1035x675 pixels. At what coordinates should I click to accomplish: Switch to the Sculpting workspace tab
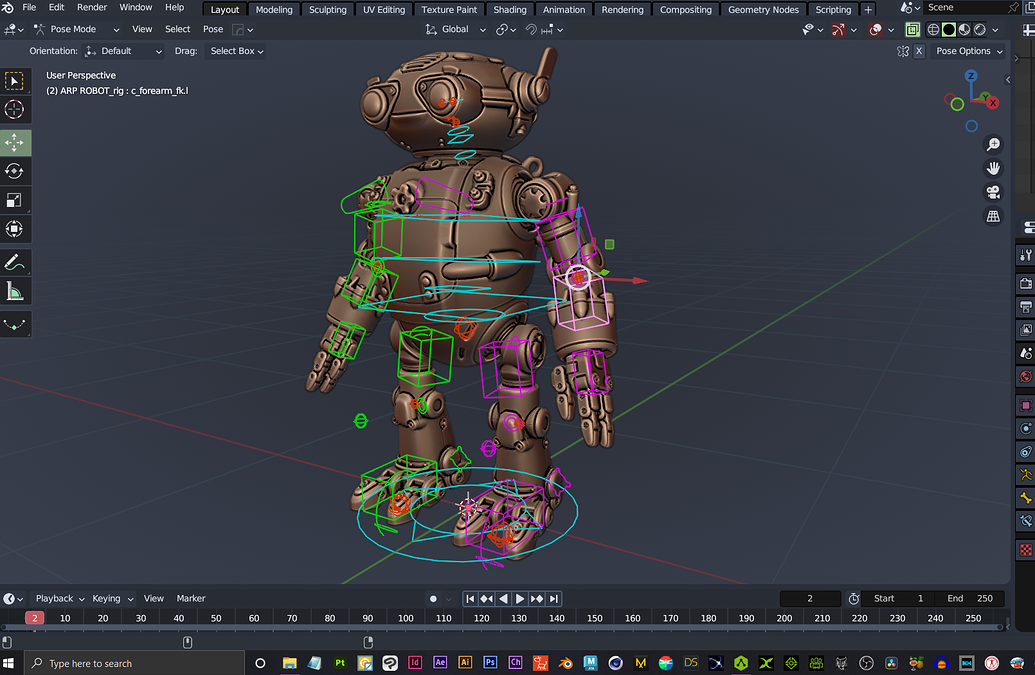(327, 10)
